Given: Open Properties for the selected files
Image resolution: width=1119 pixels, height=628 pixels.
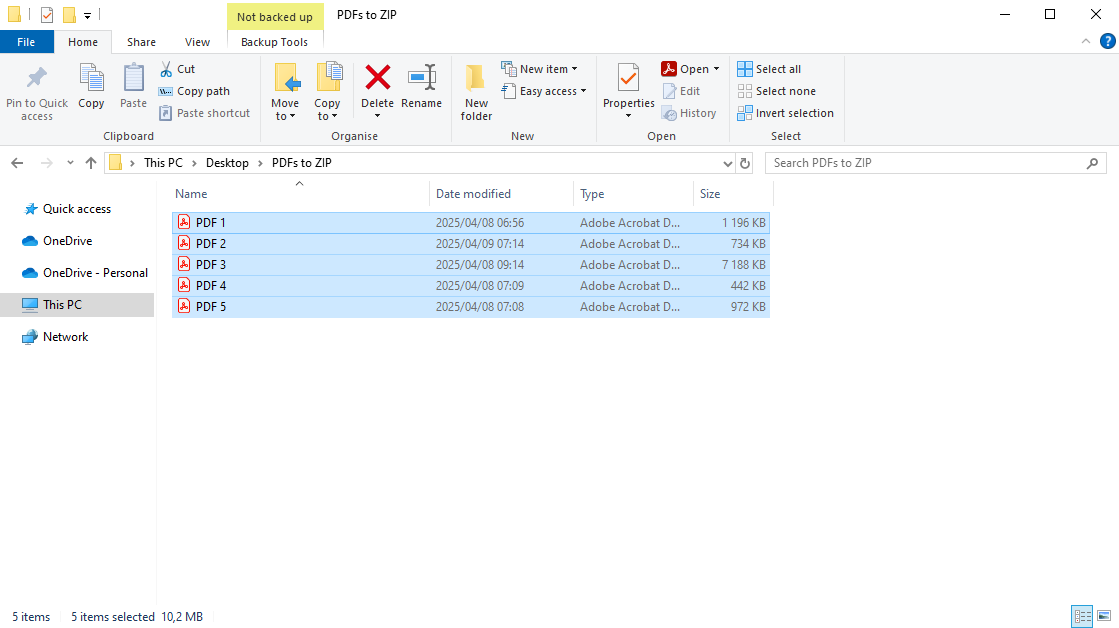Looking at the screenshot, I should point(628,90).
